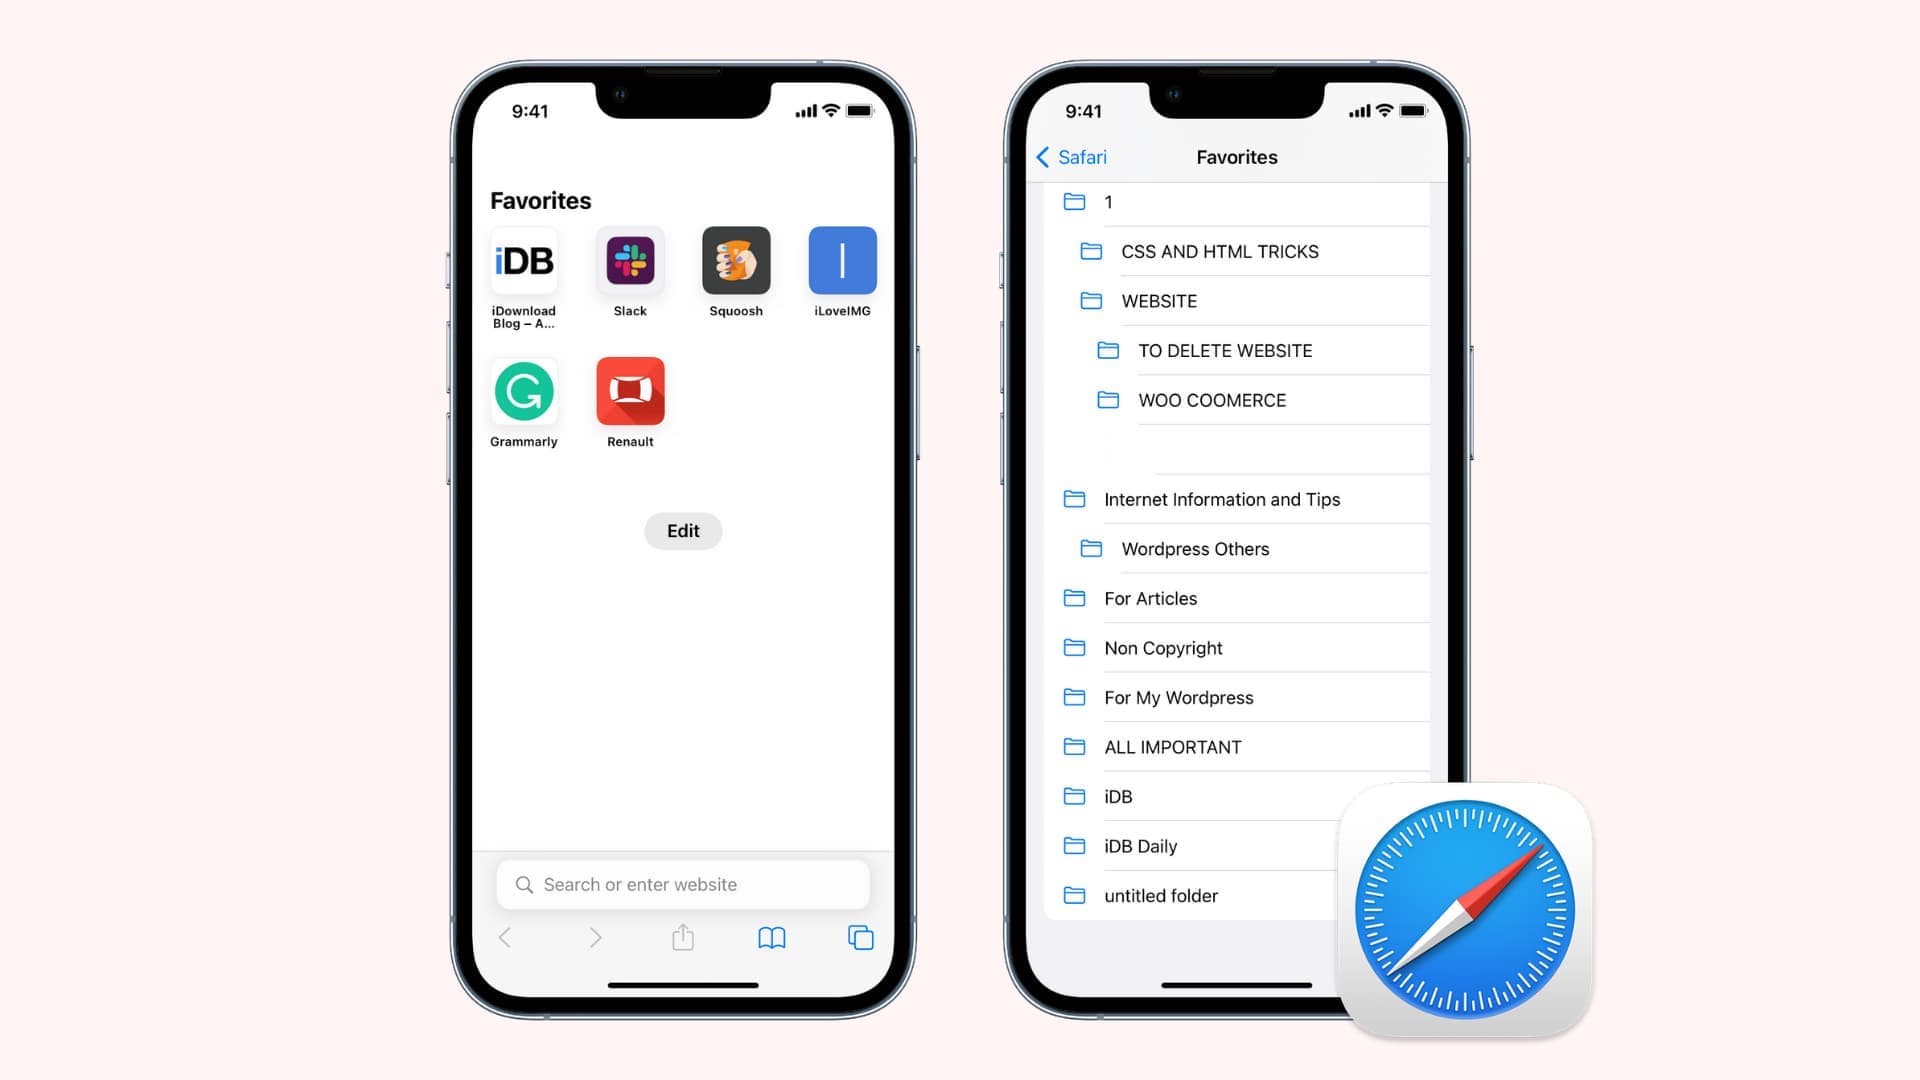The width and height of the screenshot is (1920, 1080).
Task: Tap the bookmarks icon in toolbar
Action: click(770, 938)
